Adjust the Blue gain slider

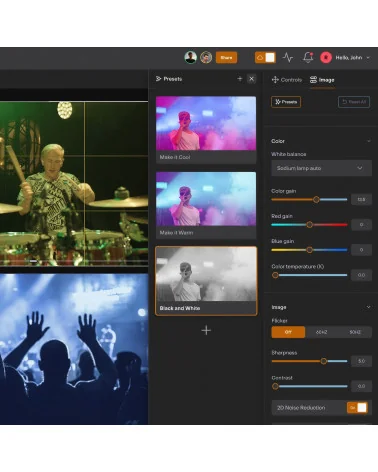pos(309,250)
